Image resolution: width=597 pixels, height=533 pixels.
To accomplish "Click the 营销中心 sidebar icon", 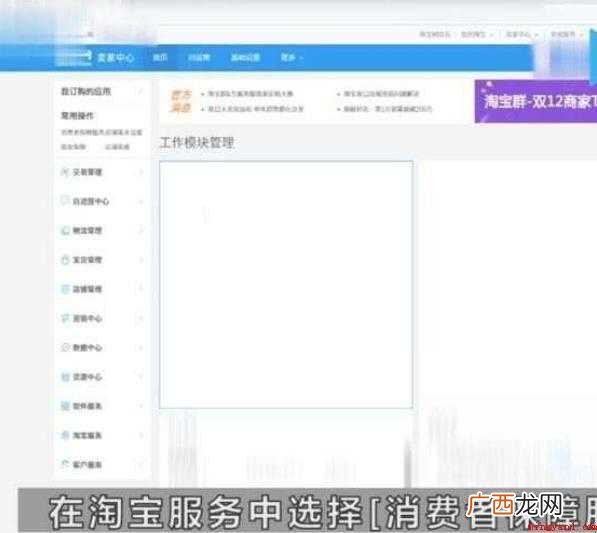I will click(65, 318).
